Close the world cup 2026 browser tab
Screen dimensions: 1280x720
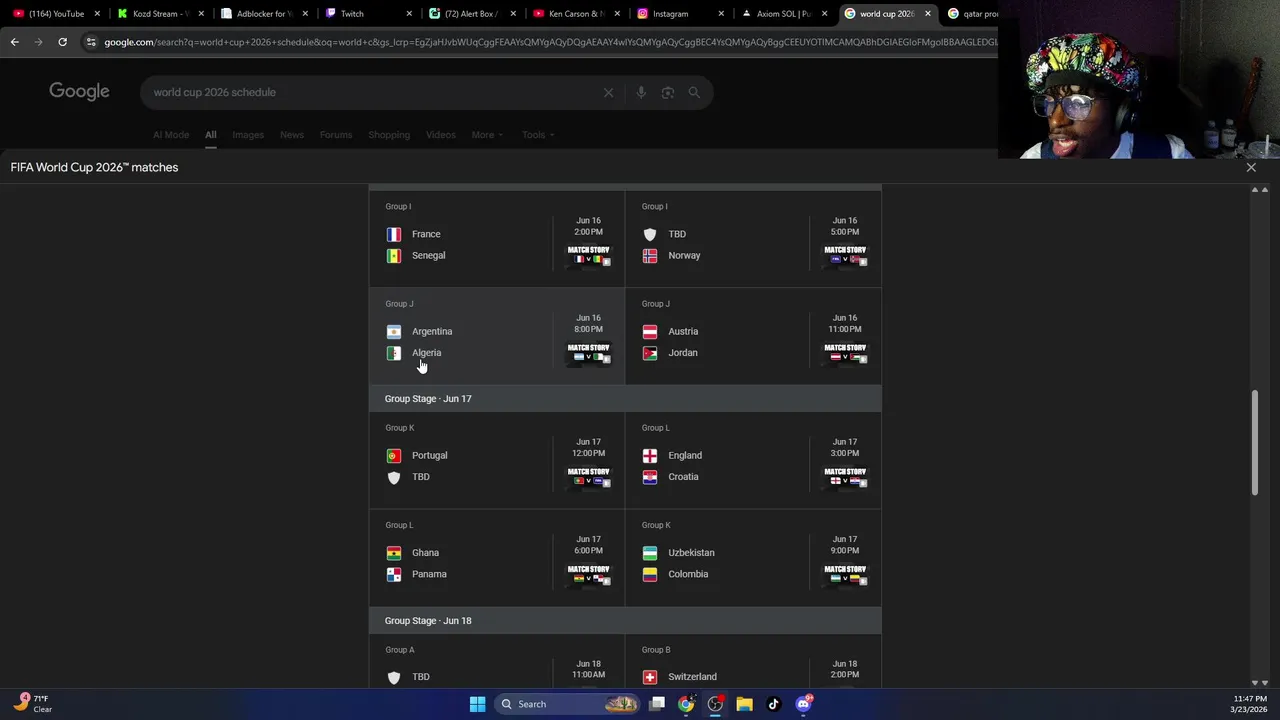pyautogui.click(x=927, y=14)
